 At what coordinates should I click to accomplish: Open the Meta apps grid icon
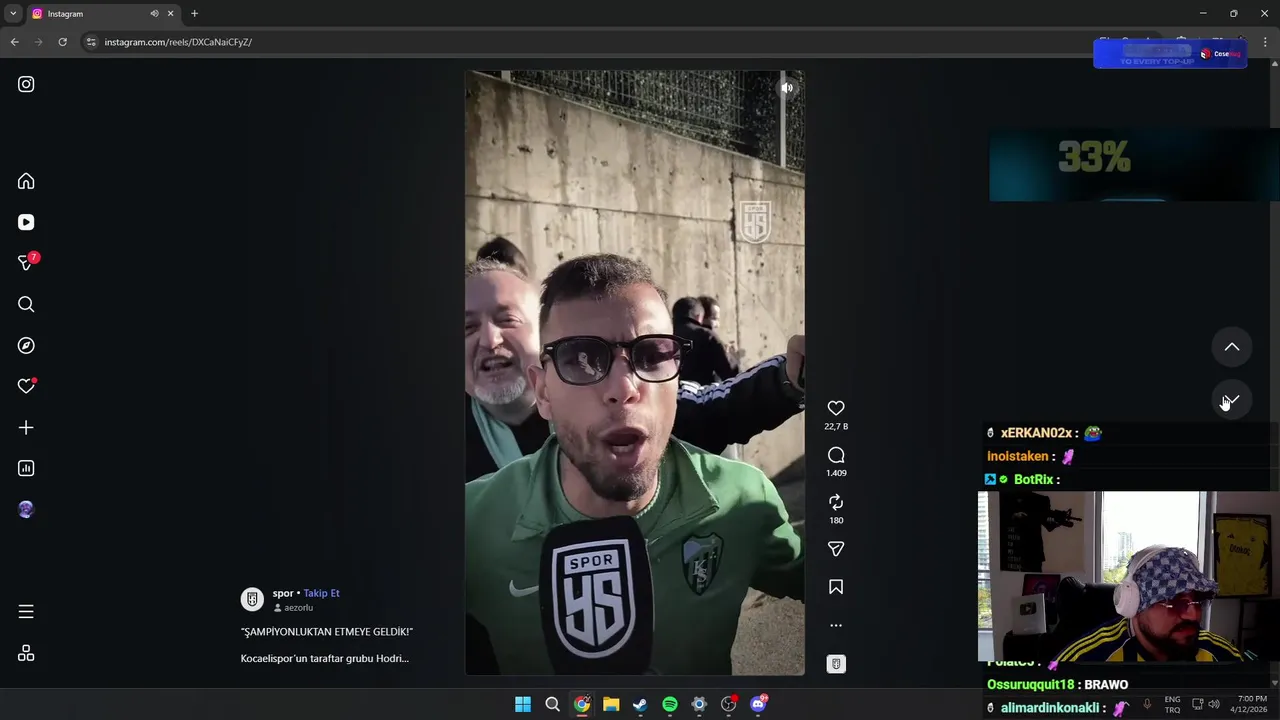[x=26, y=653]
